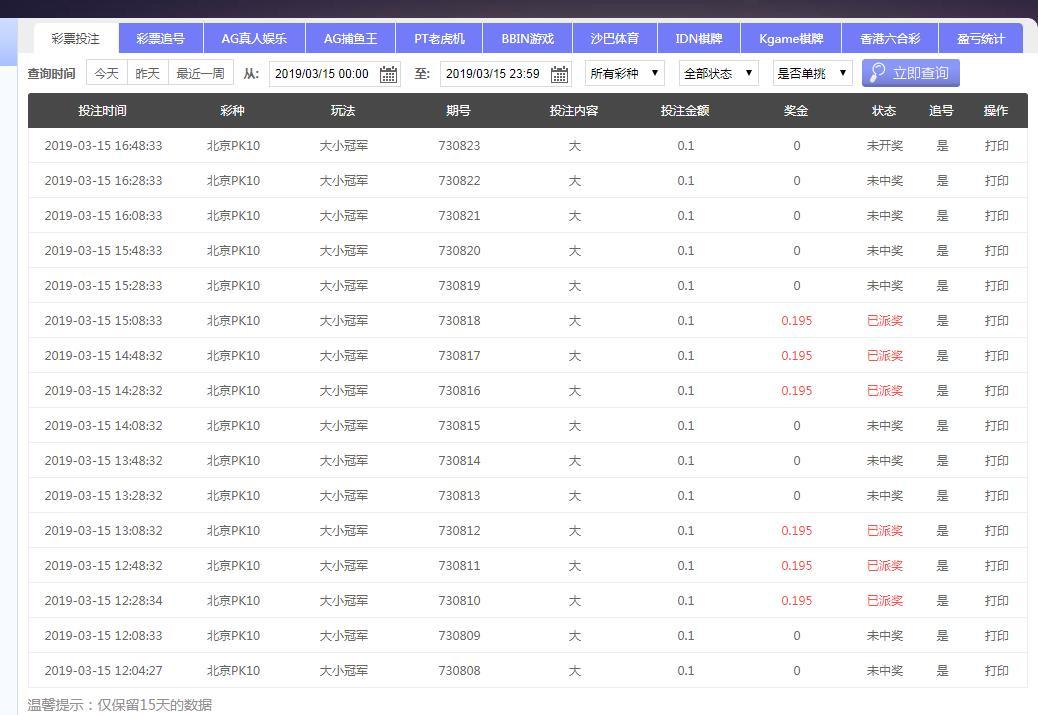
Task: Click the 投注时间 column header
Action: tap(103, 111)
